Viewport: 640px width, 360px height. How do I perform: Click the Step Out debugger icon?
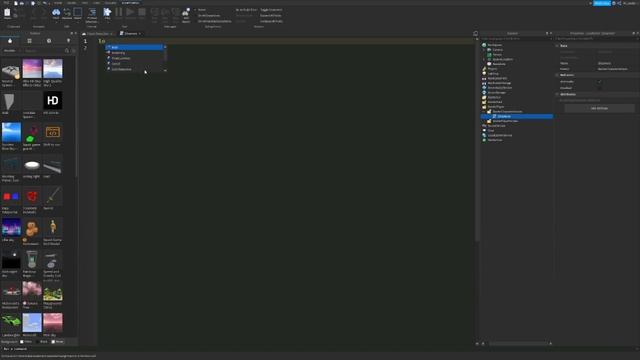pos(176,12)
